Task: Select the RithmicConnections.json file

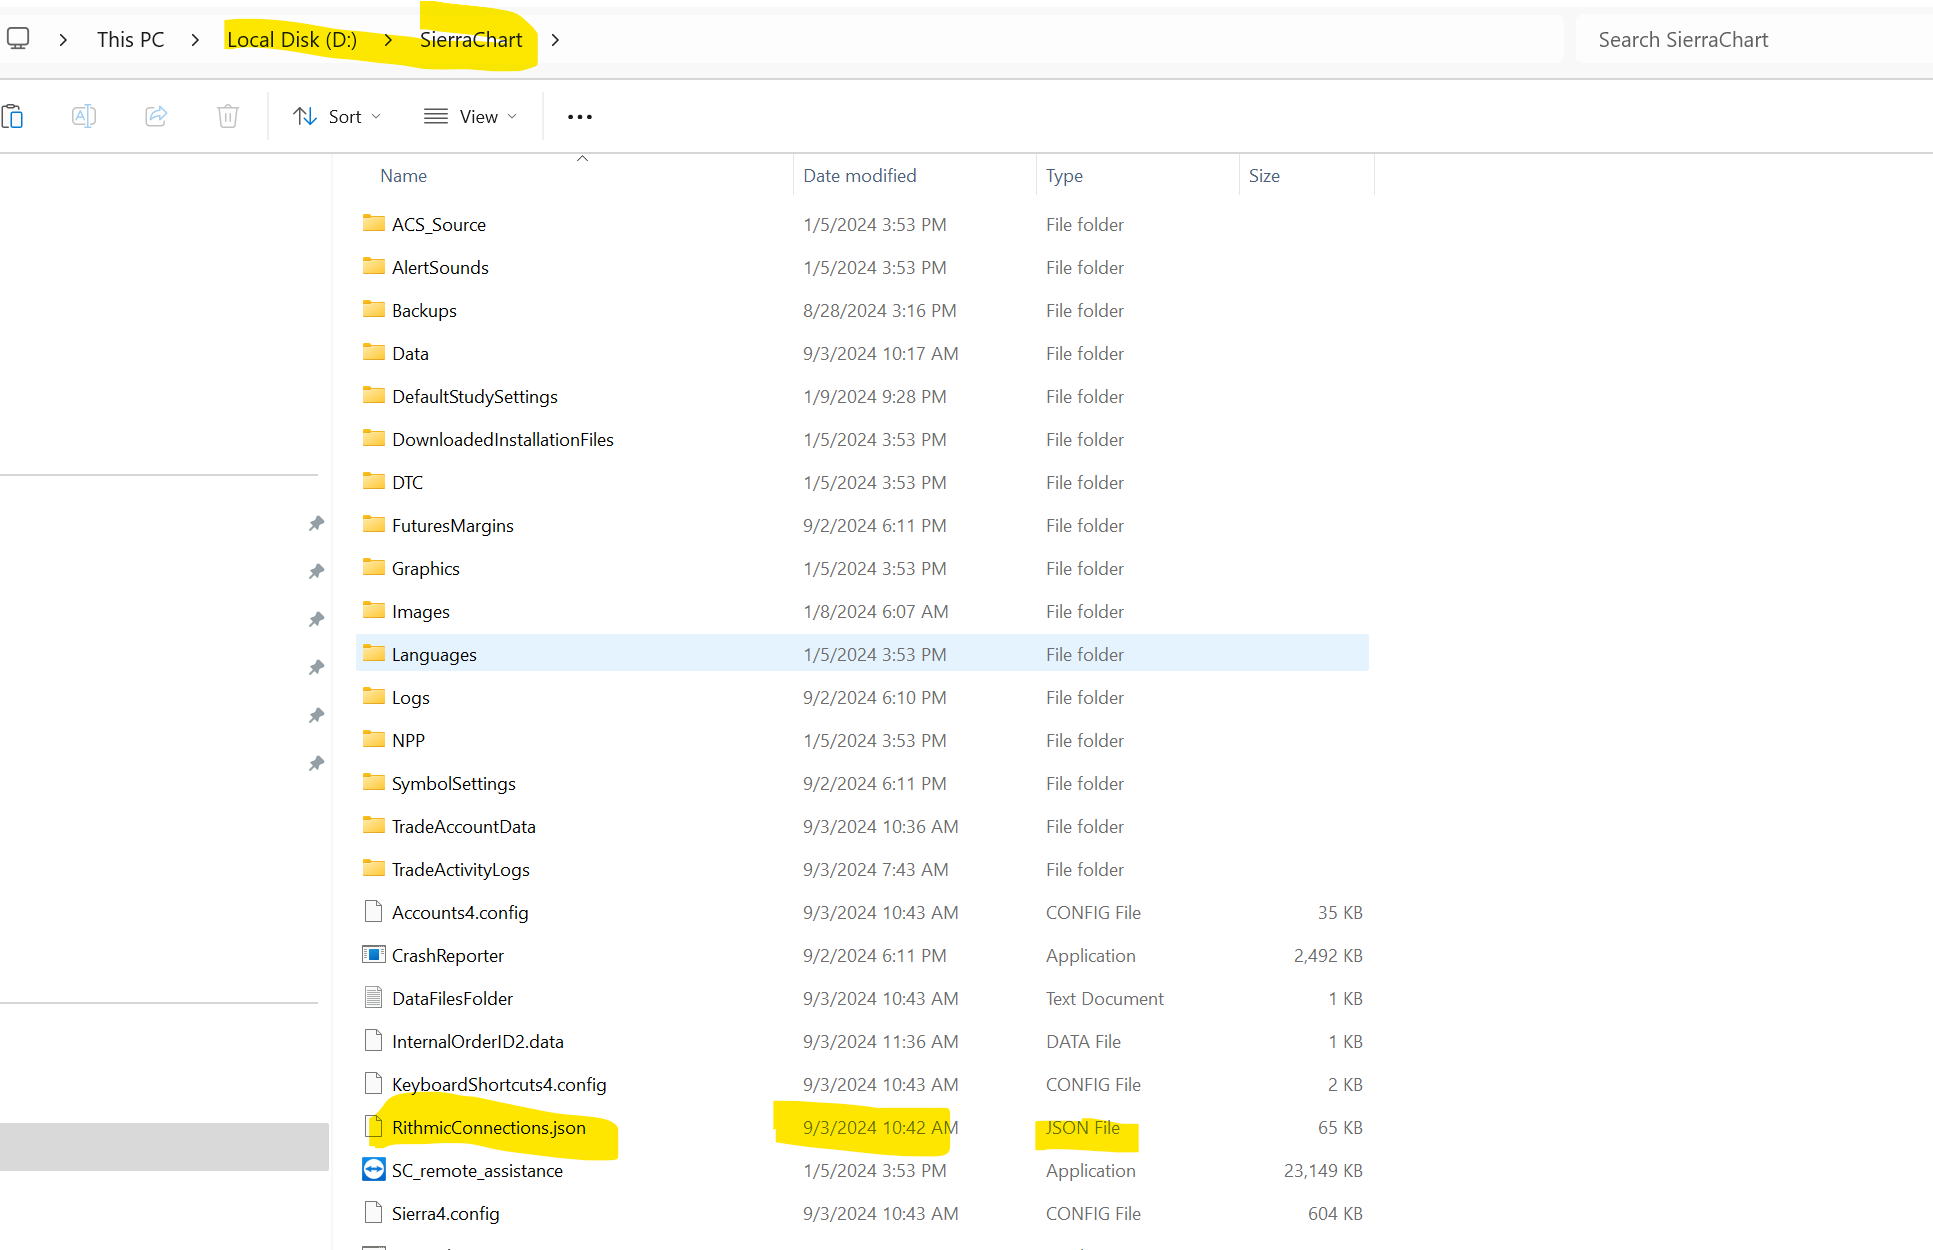Action: pos(488,1127)
